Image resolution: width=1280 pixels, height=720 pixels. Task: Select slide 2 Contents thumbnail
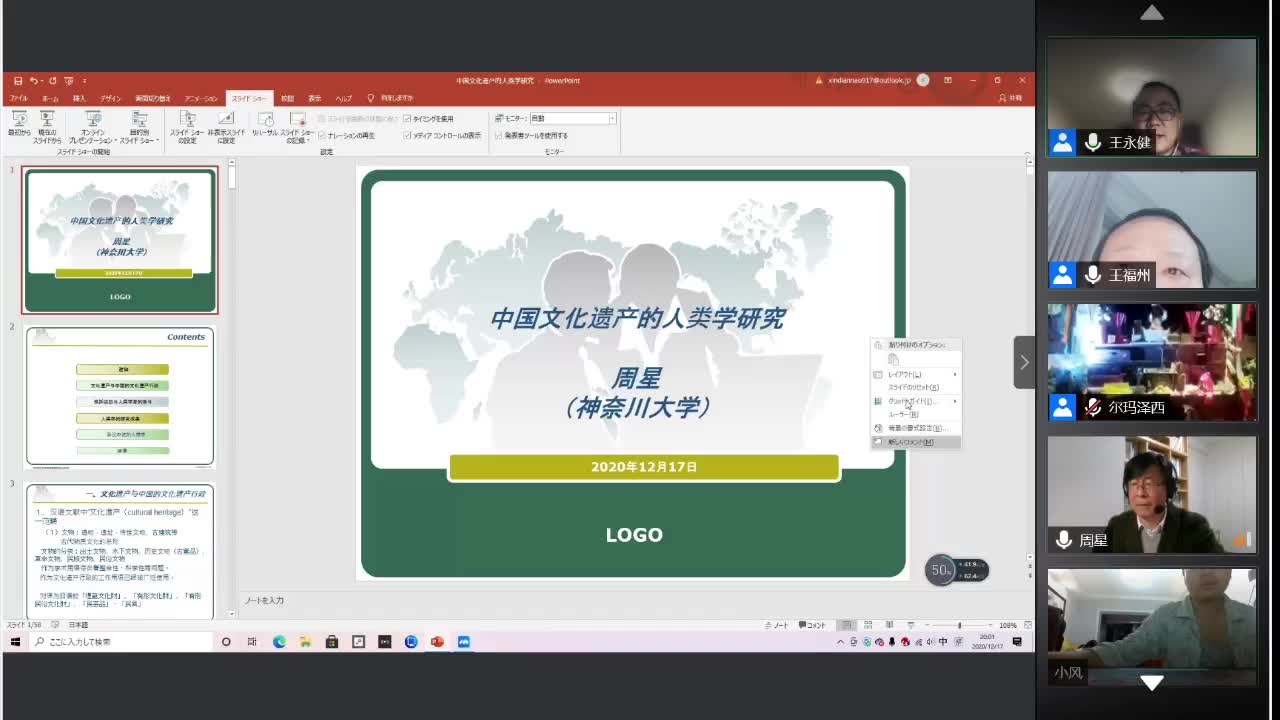[x=119, y=397]
